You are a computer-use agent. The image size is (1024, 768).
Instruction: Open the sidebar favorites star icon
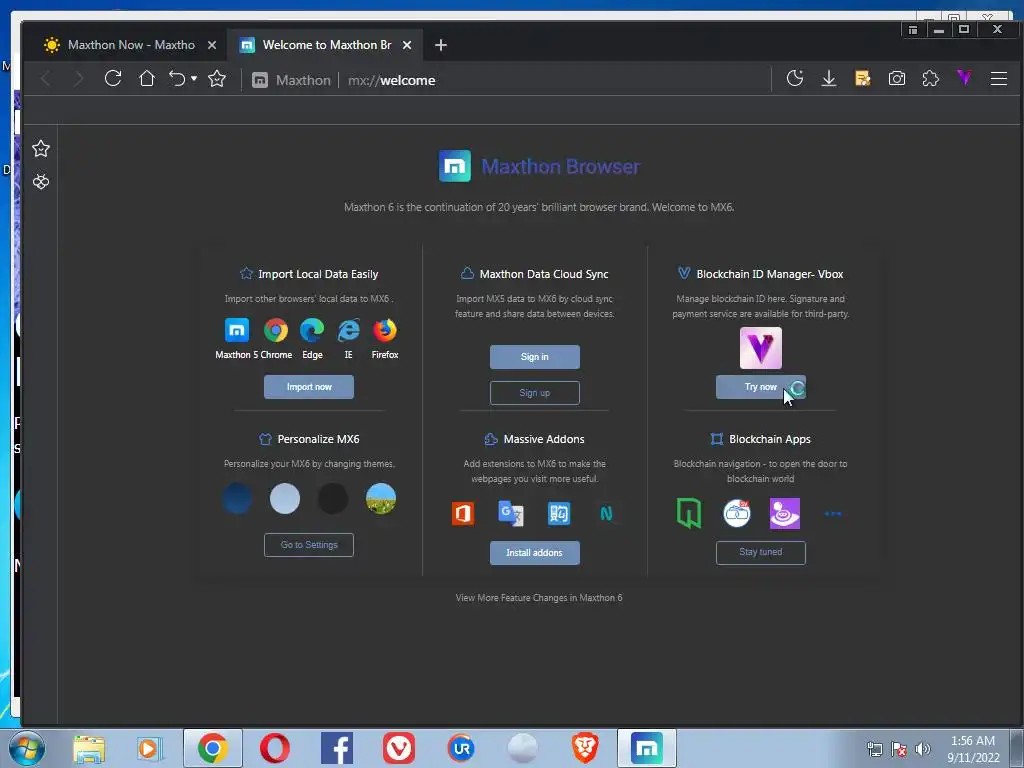click(x=41, y=148)
